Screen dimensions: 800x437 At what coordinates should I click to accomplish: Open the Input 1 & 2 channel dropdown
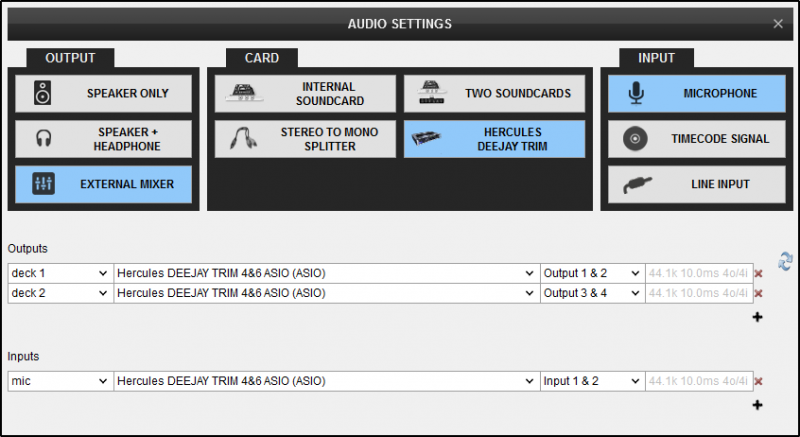(592, 381)
